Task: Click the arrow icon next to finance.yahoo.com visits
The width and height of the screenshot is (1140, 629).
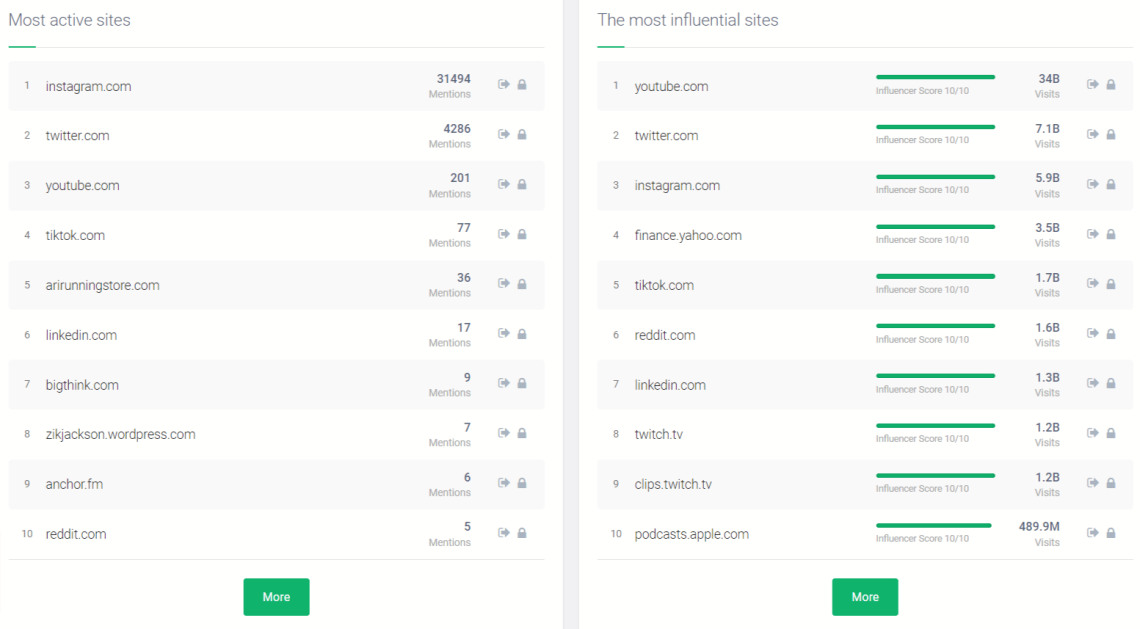Action: click(1093, 234)
